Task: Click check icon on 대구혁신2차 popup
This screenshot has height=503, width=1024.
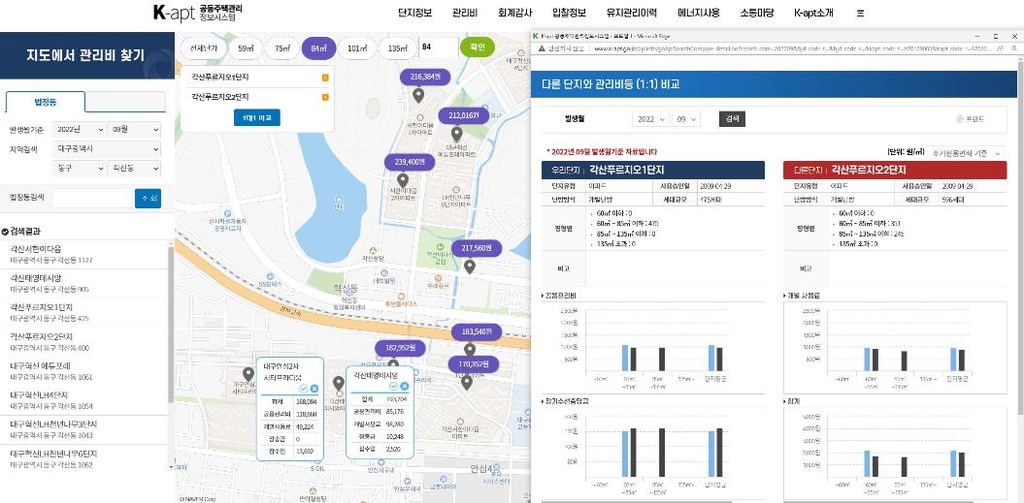Action: (x=302, y=388)
